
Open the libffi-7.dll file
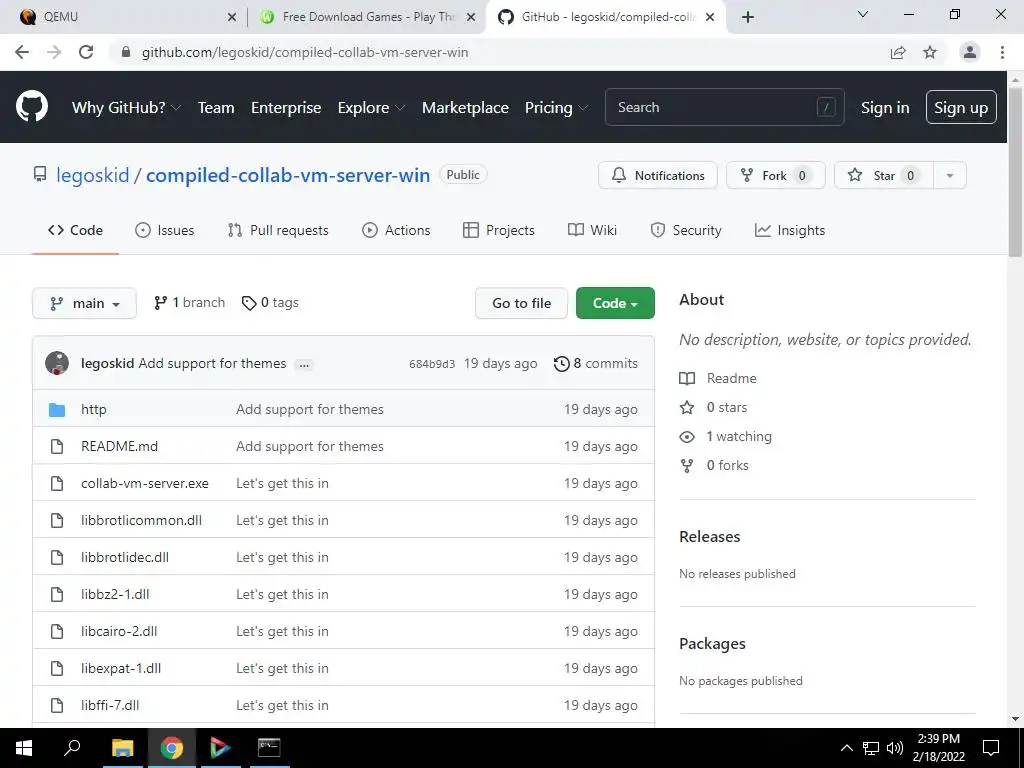click(x=110, y=705)
